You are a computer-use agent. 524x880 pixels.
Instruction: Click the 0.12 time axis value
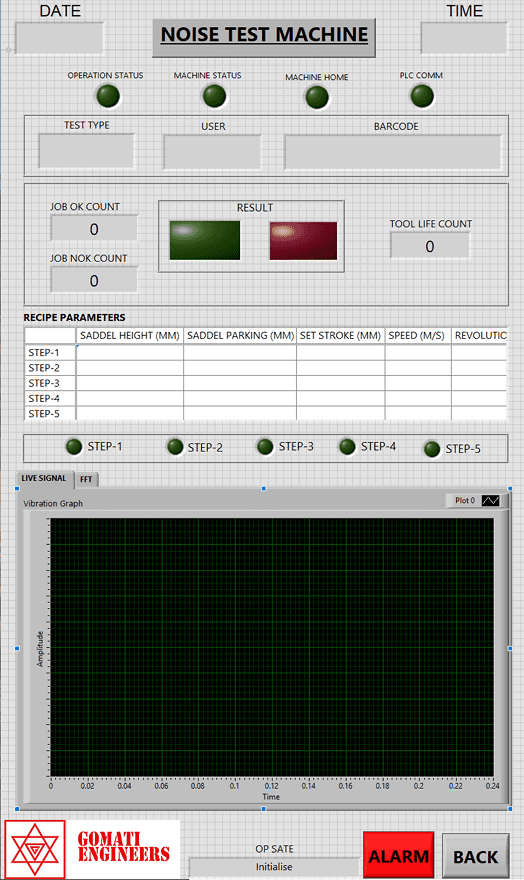point(272,786)
